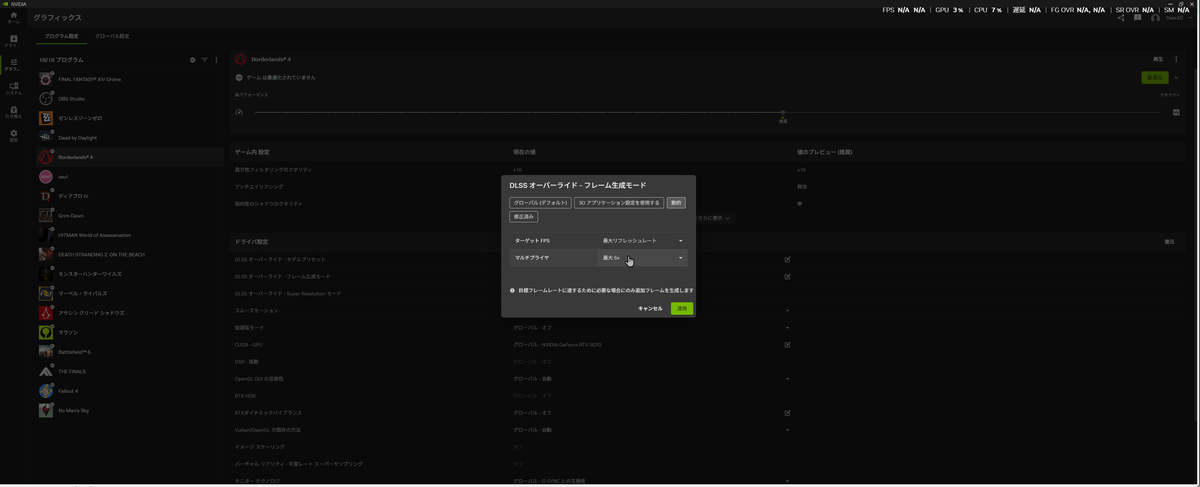This screenshot has width=1200, height=487.
Task: Edit the DLSS オーバーライド - モデルプリセット setting
Action: pyautogui.click(x=787, y=259)
